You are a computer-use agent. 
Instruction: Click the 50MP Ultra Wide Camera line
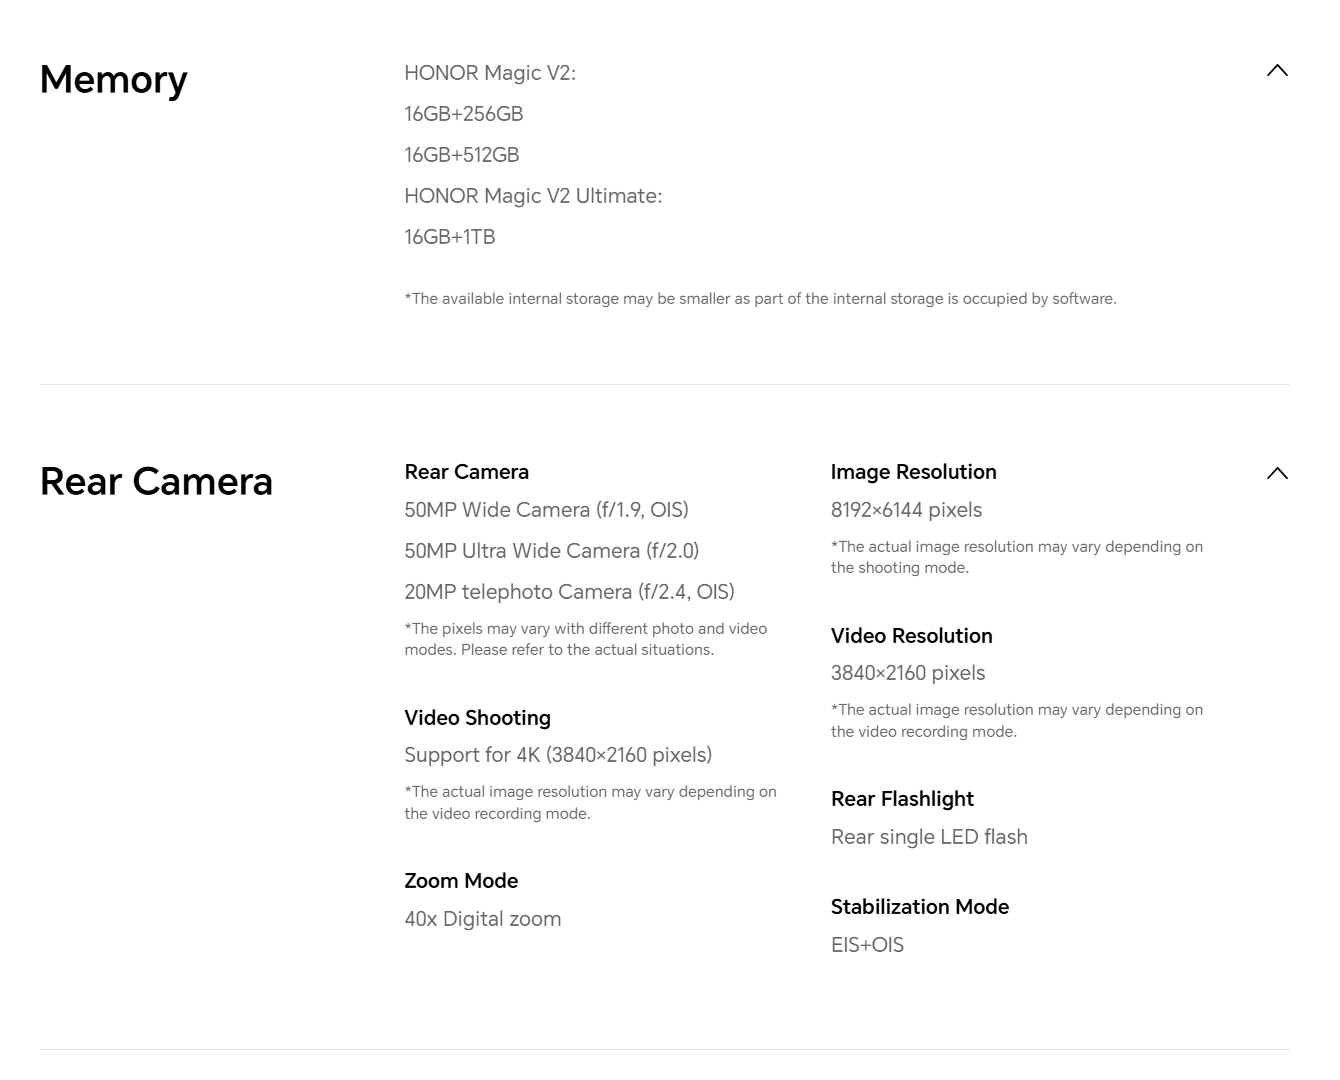click(x=551, y=551)
